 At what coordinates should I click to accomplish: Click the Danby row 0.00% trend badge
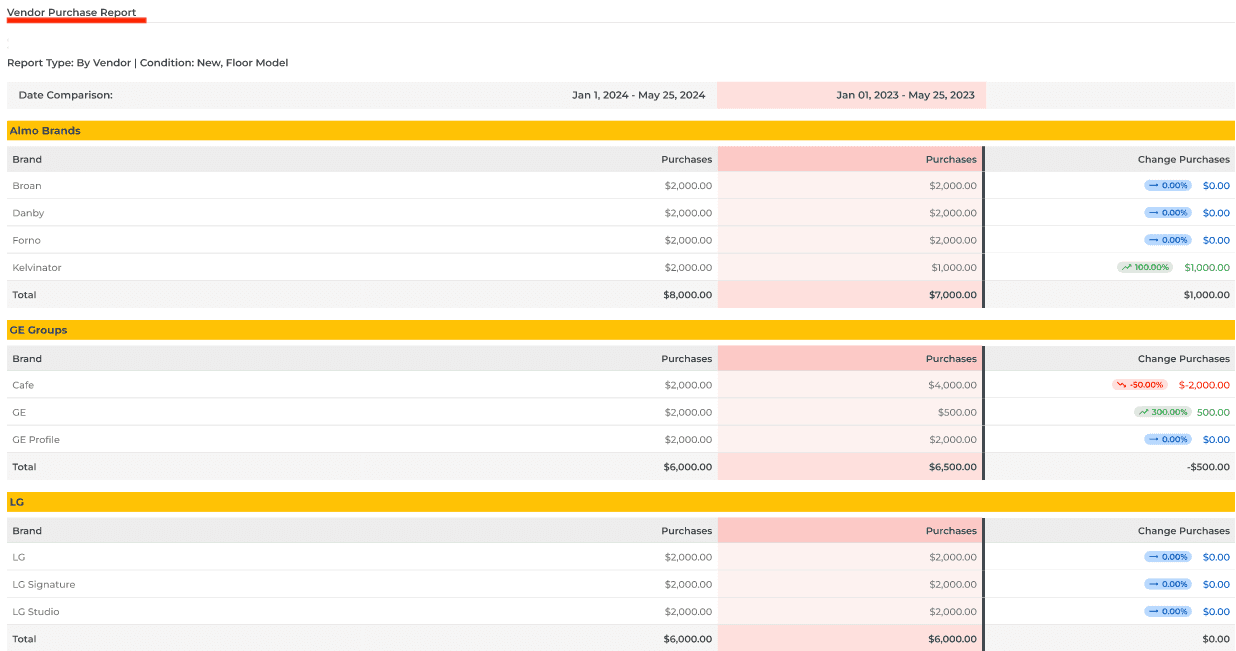[1168, 213]
